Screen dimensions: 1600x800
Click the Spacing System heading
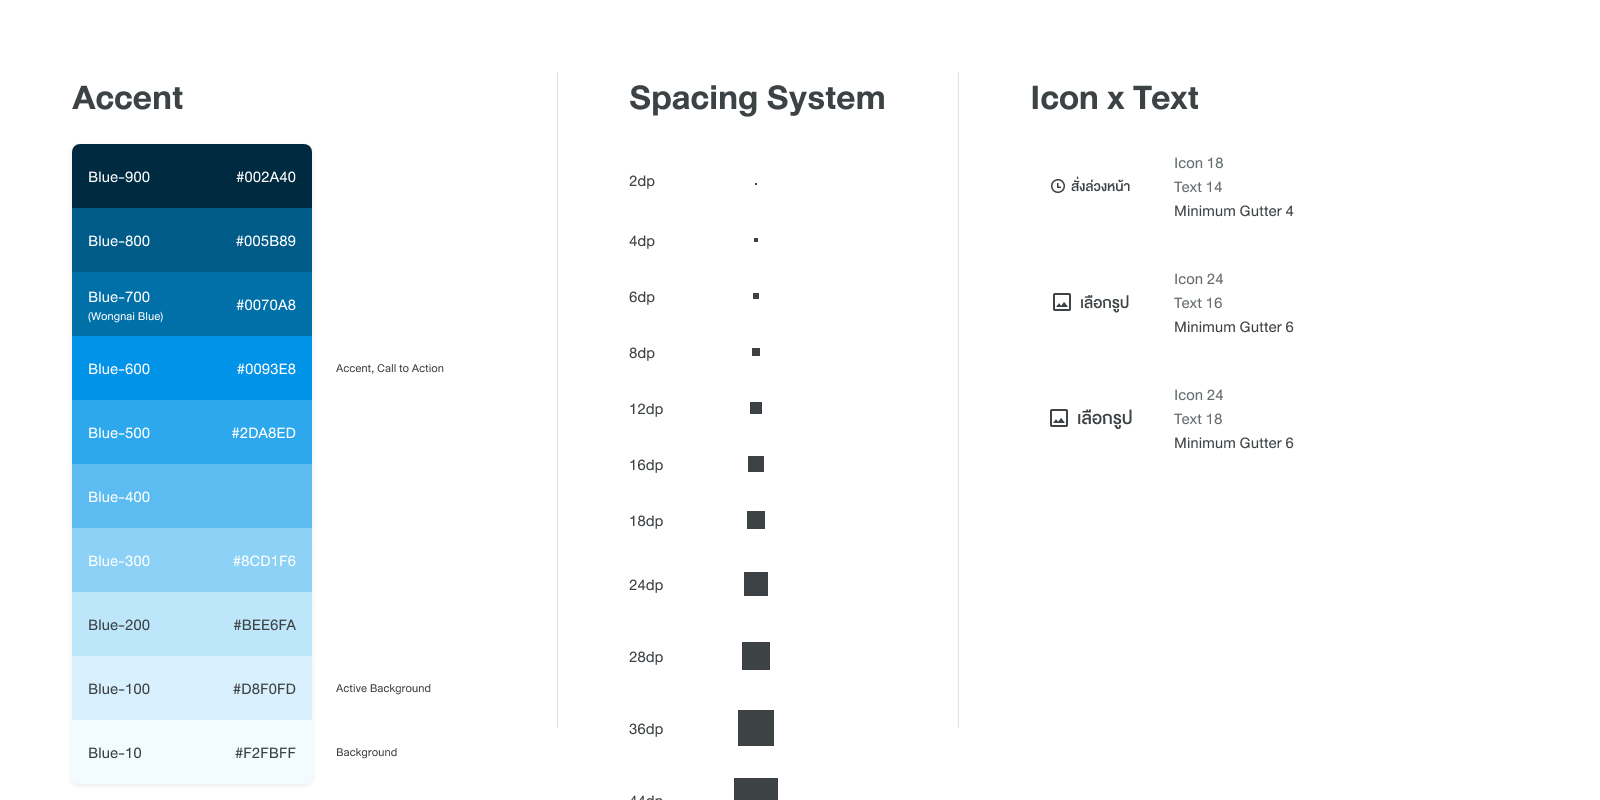(757, 98)
